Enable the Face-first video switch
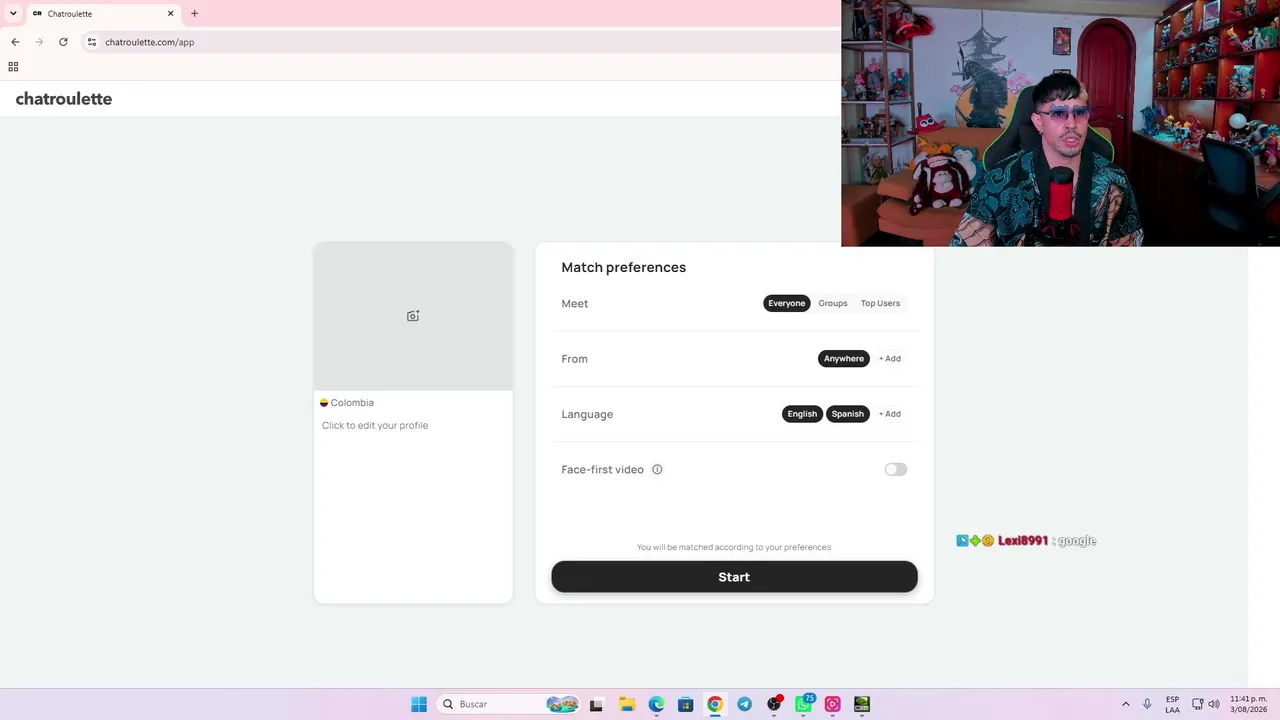The height and width of the screenshot is (720, 1280). tap(895, 469)
